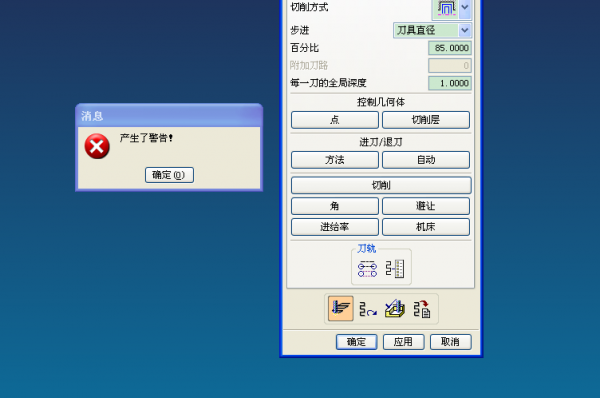Click the 角 corner control button
600x398 pixels.
point(335,206)
